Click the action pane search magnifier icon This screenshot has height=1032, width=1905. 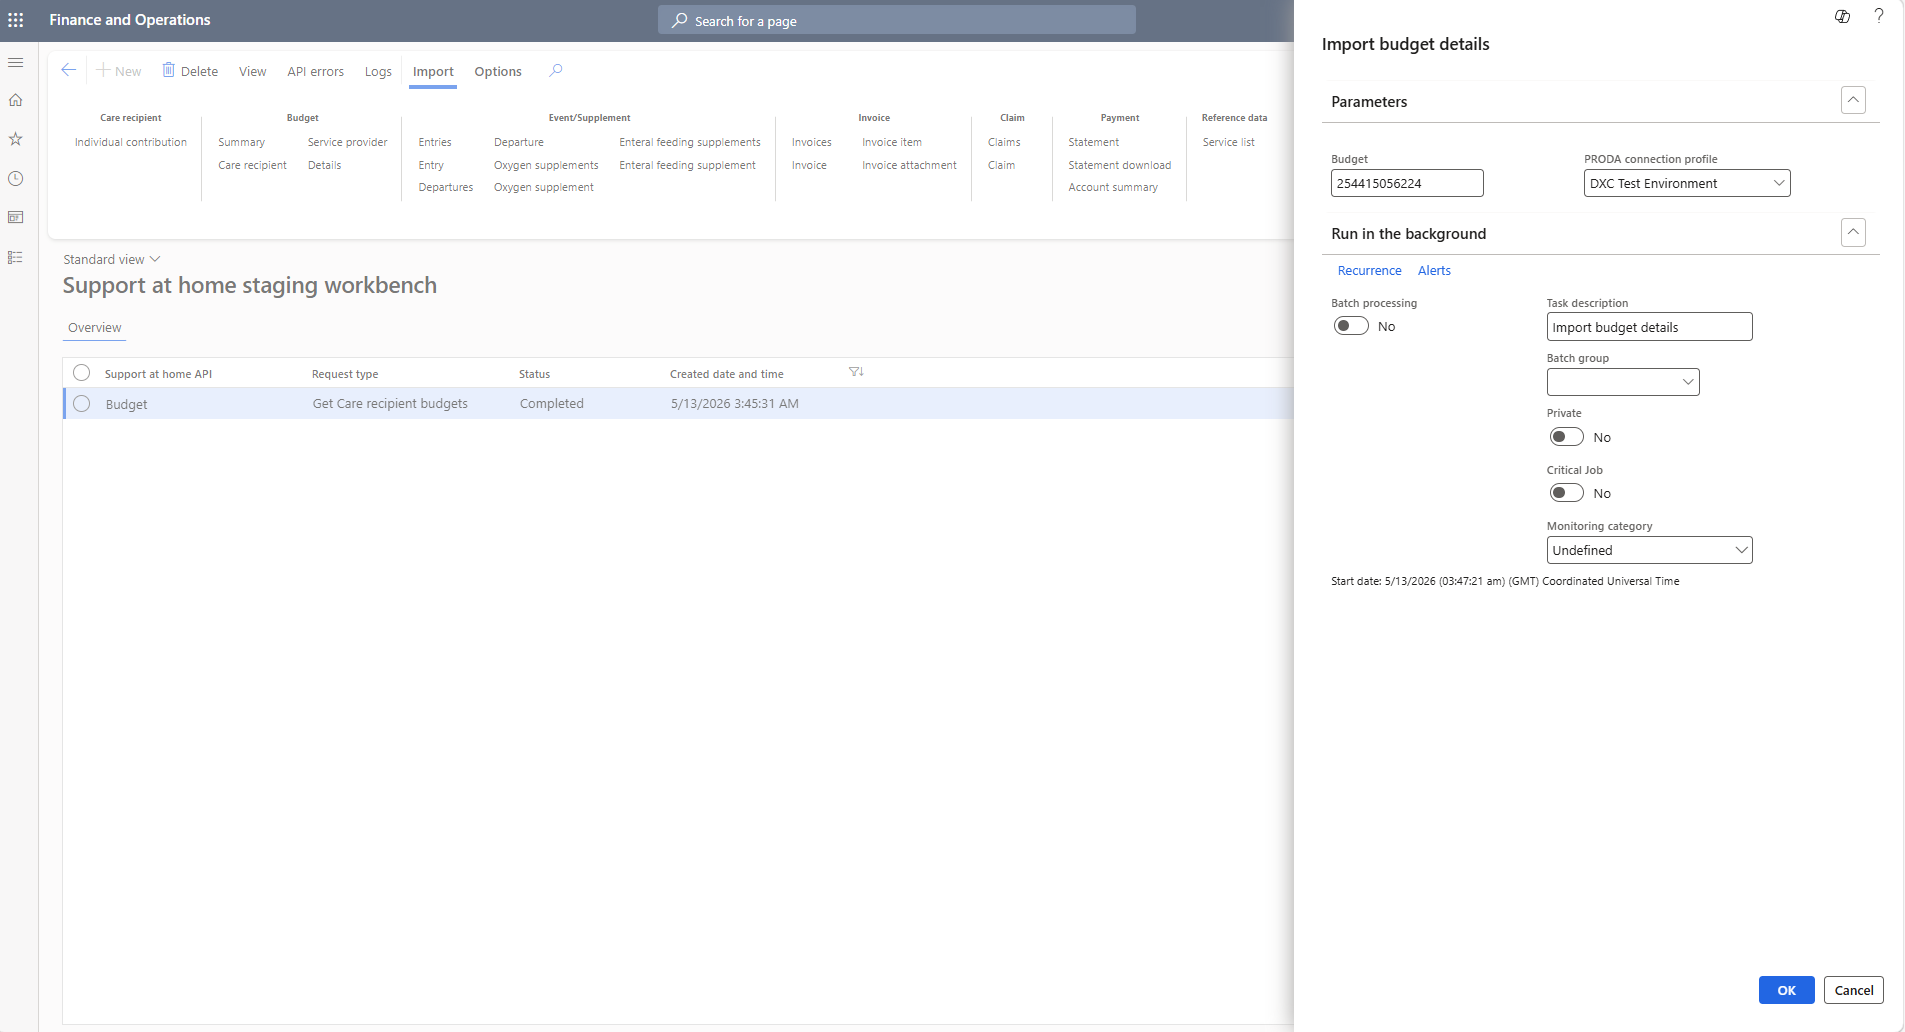pyautogui.click(x=556, y=71)
